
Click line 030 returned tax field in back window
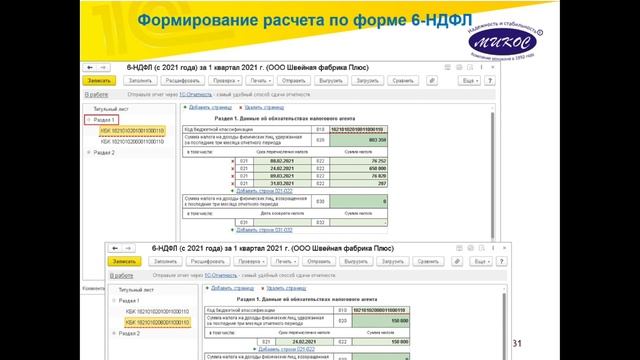pos(358,201)
